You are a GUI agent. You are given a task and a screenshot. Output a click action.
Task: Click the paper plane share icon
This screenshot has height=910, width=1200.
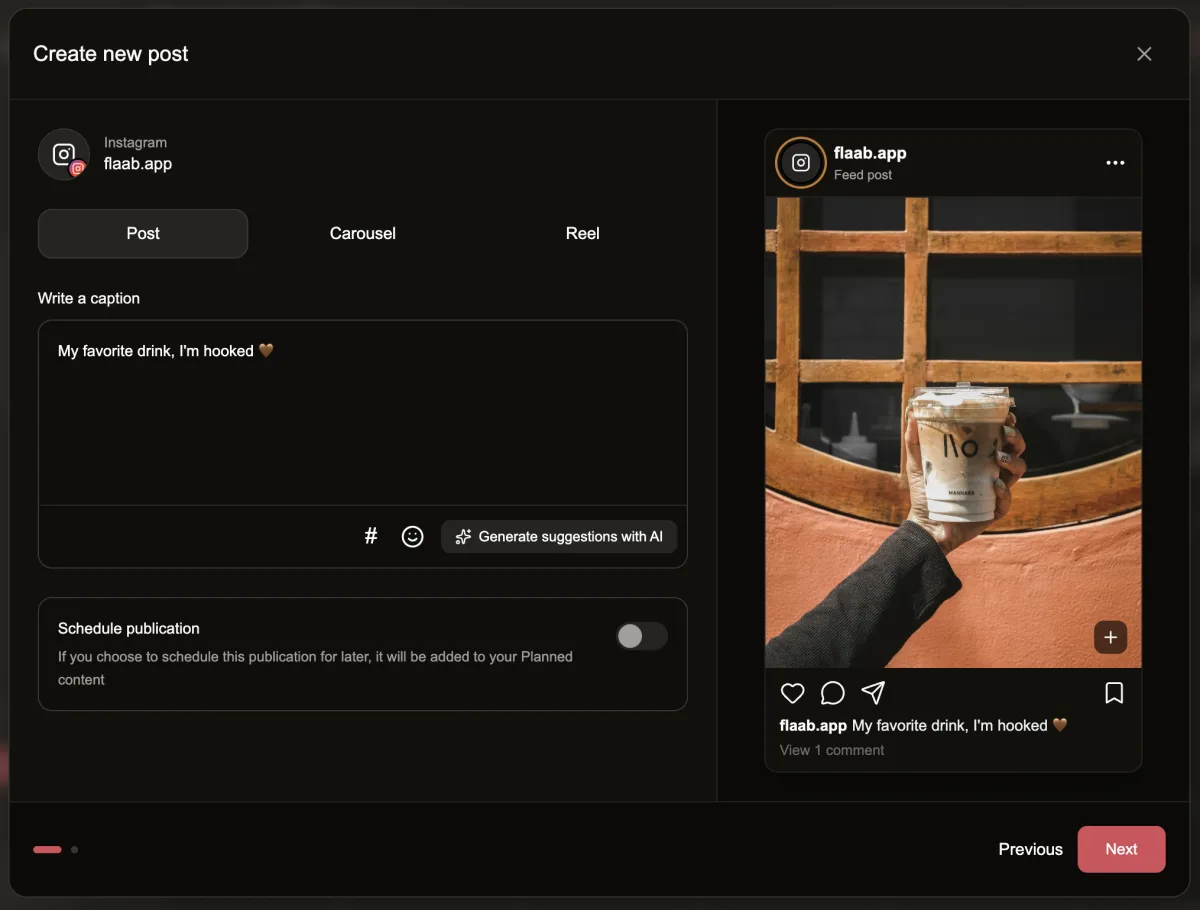[x=873, y=693]
